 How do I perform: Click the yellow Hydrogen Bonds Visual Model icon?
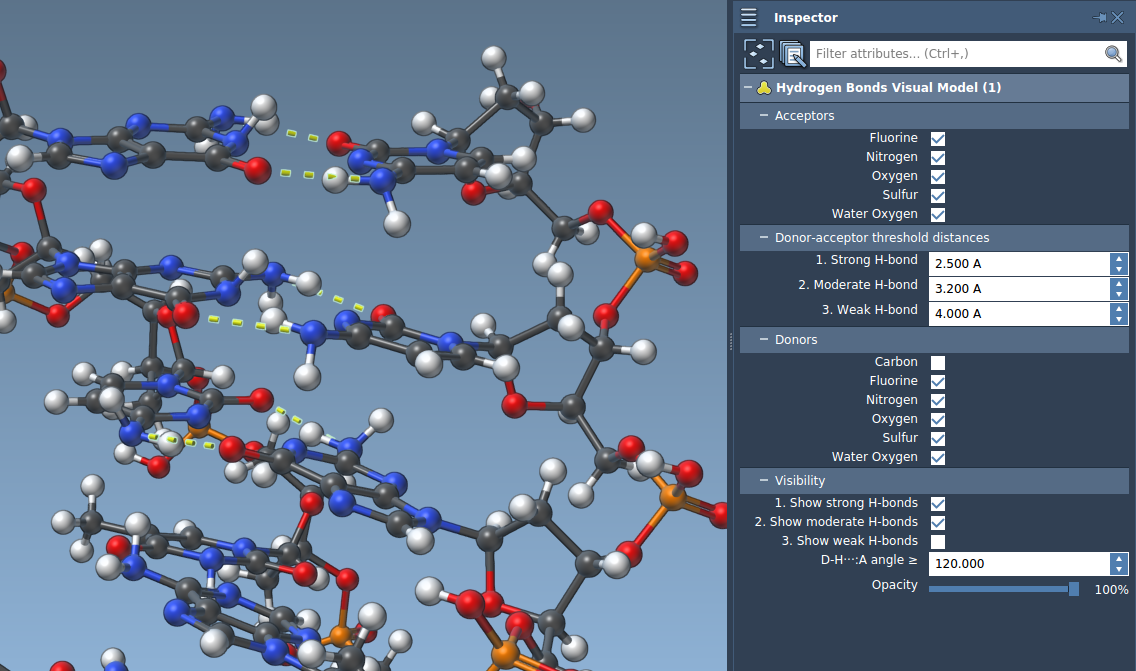click(x=764, y=88)
